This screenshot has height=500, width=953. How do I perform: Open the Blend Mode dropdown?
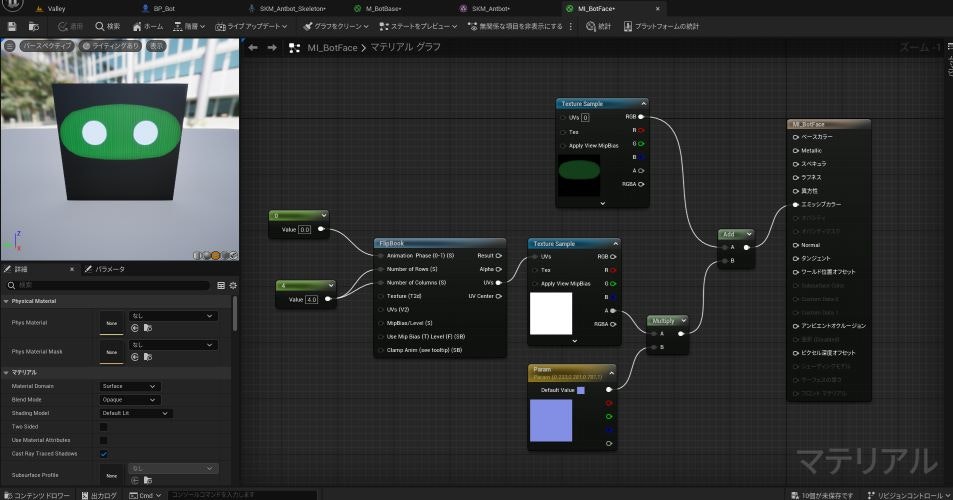129,399
